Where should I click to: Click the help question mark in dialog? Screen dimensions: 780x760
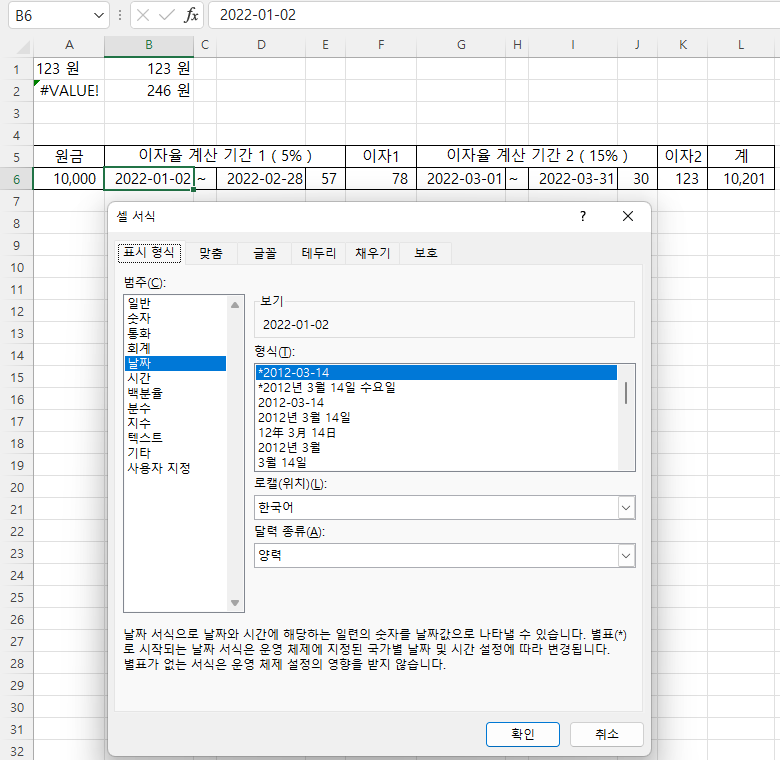point(583,216)
